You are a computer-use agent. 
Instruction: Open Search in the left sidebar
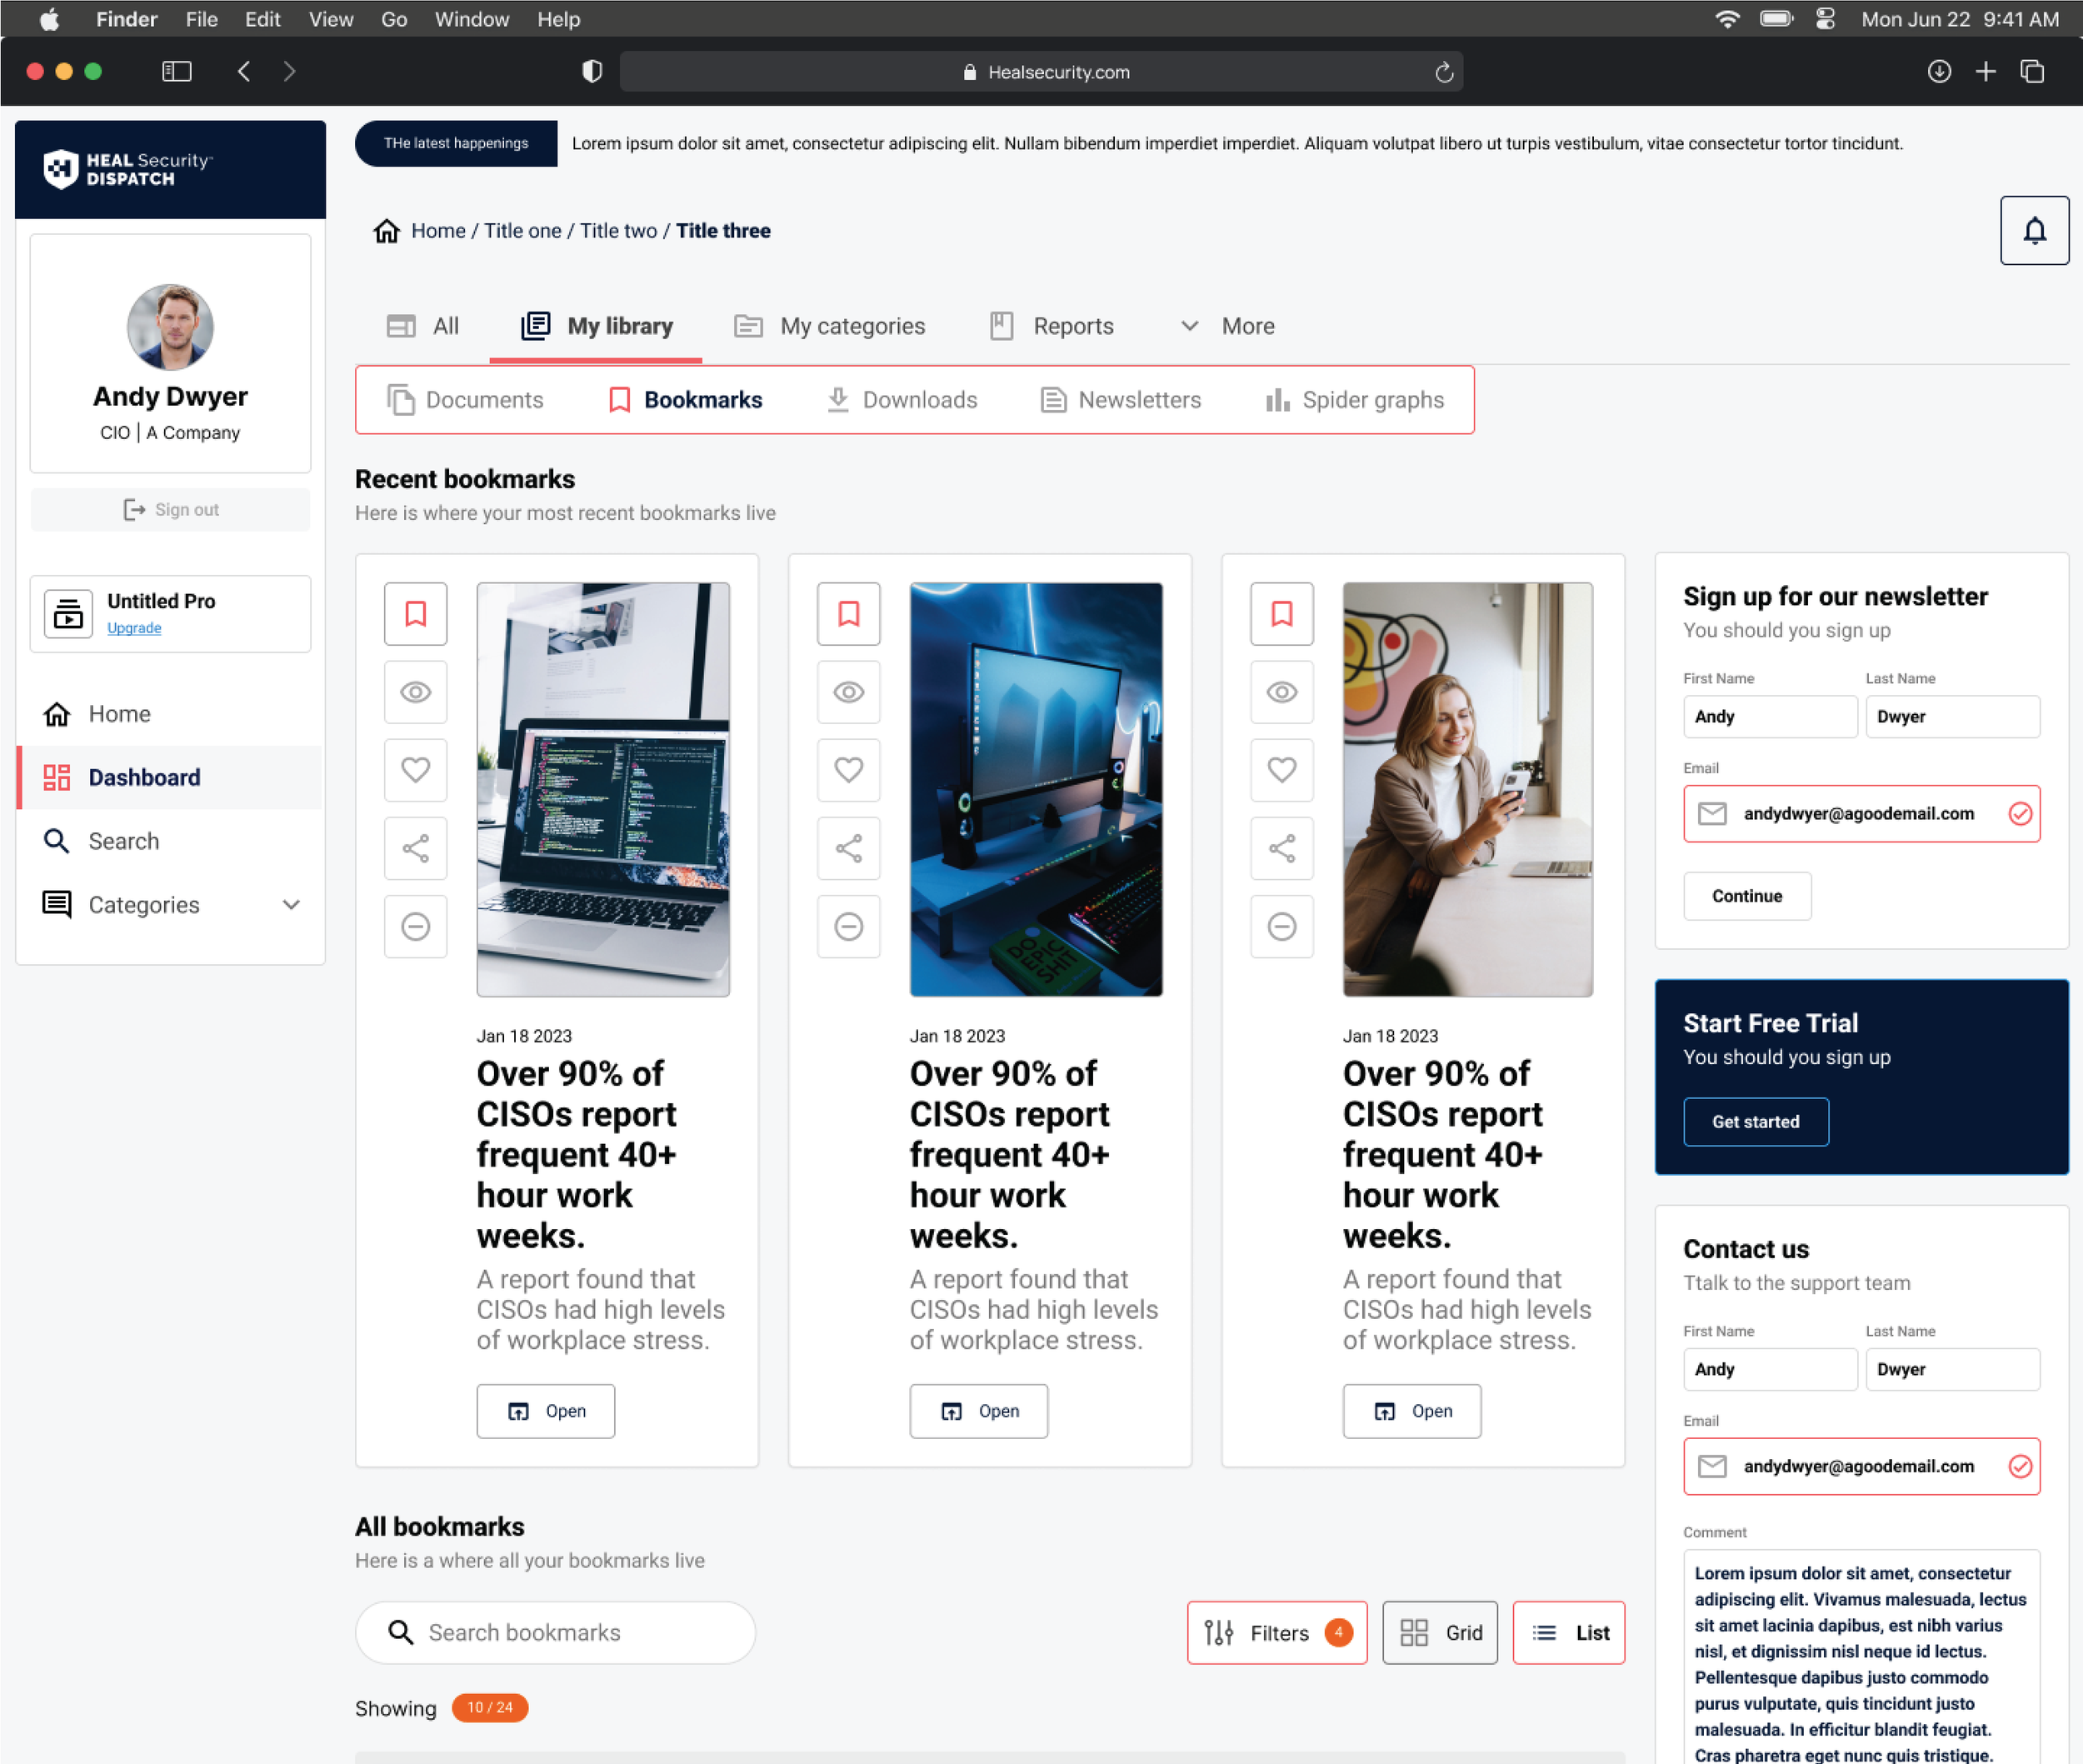(x=123, y=841)
